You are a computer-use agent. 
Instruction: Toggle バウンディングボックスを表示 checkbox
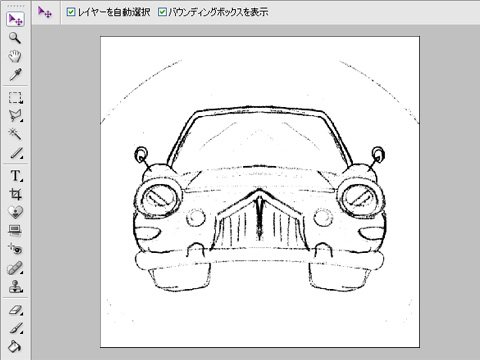point(162,12)
